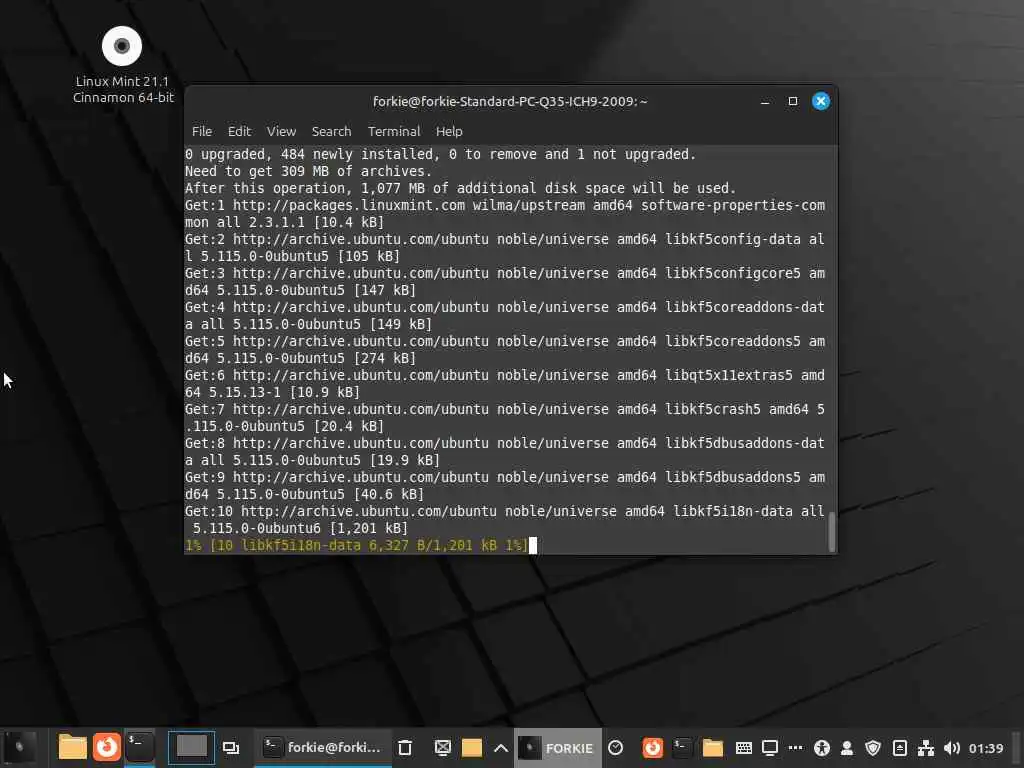Open the View menu
This screenshot has width=1024, height=768.
point(281,131)
